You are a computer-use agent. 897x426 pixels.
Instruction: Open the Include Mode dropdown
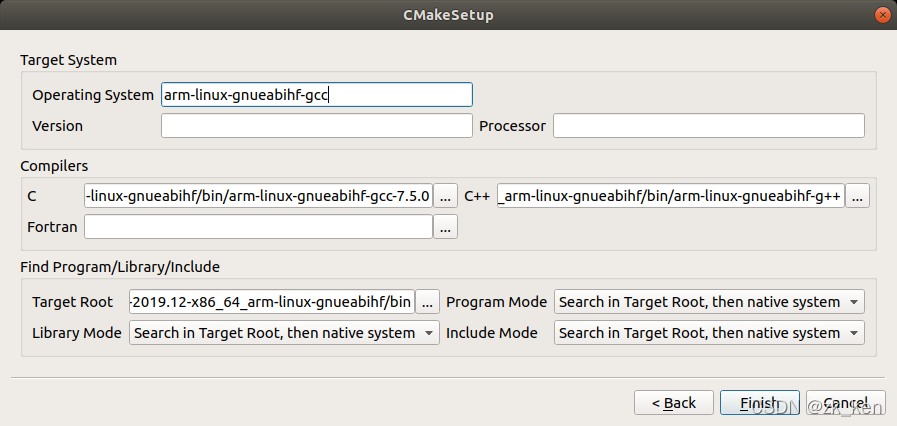(709, 333)
